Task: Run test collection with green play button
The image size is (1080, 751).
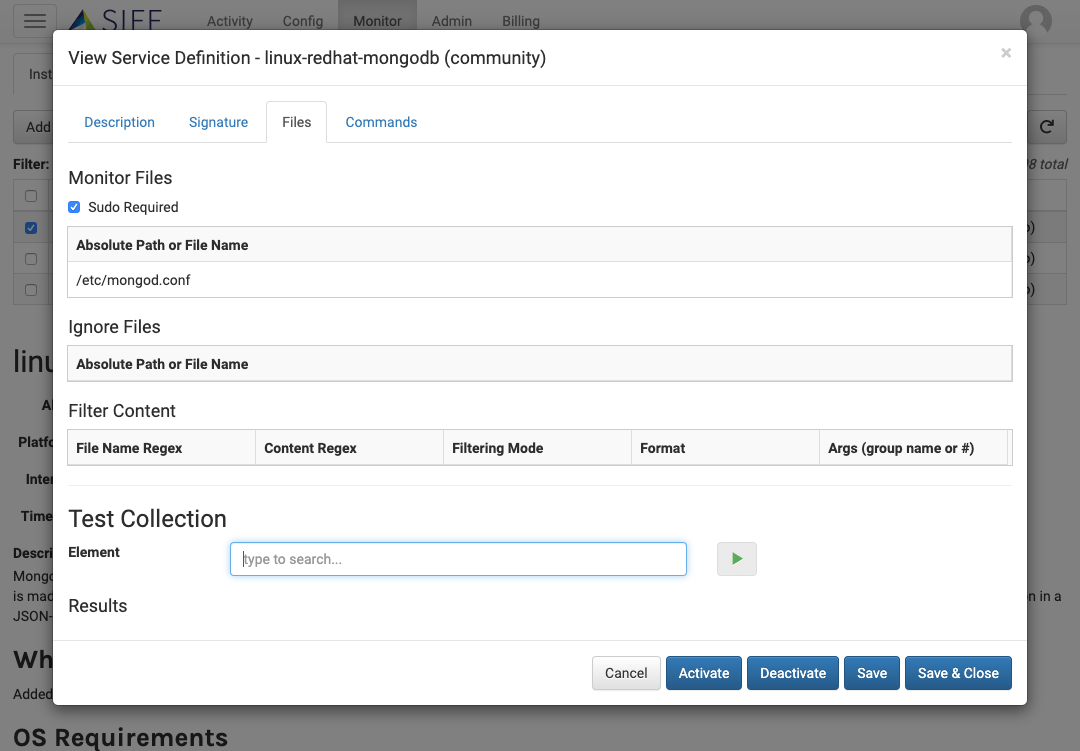Action: [x=736, y=559]
